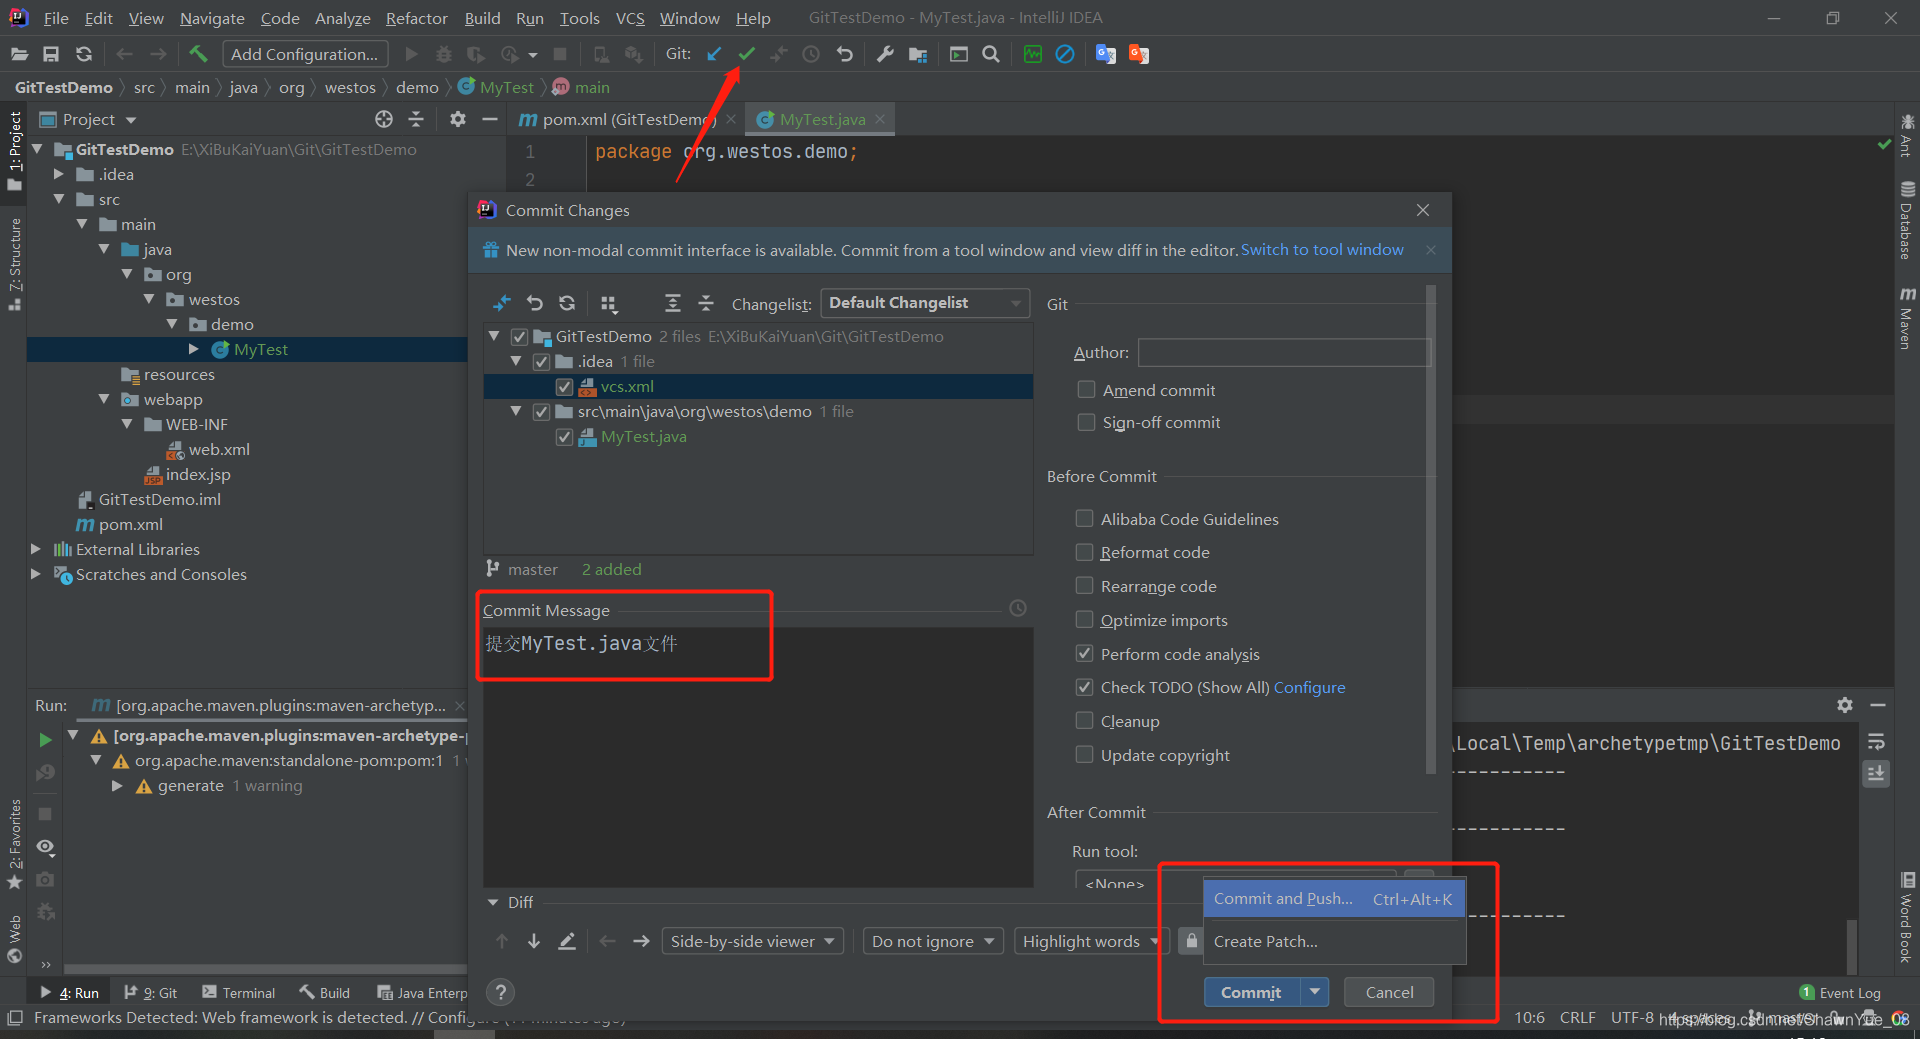This screenshot has width=1920, height=1039.
Task: Enable Optimize imports checkbox
Action: tap(1084, 619)
